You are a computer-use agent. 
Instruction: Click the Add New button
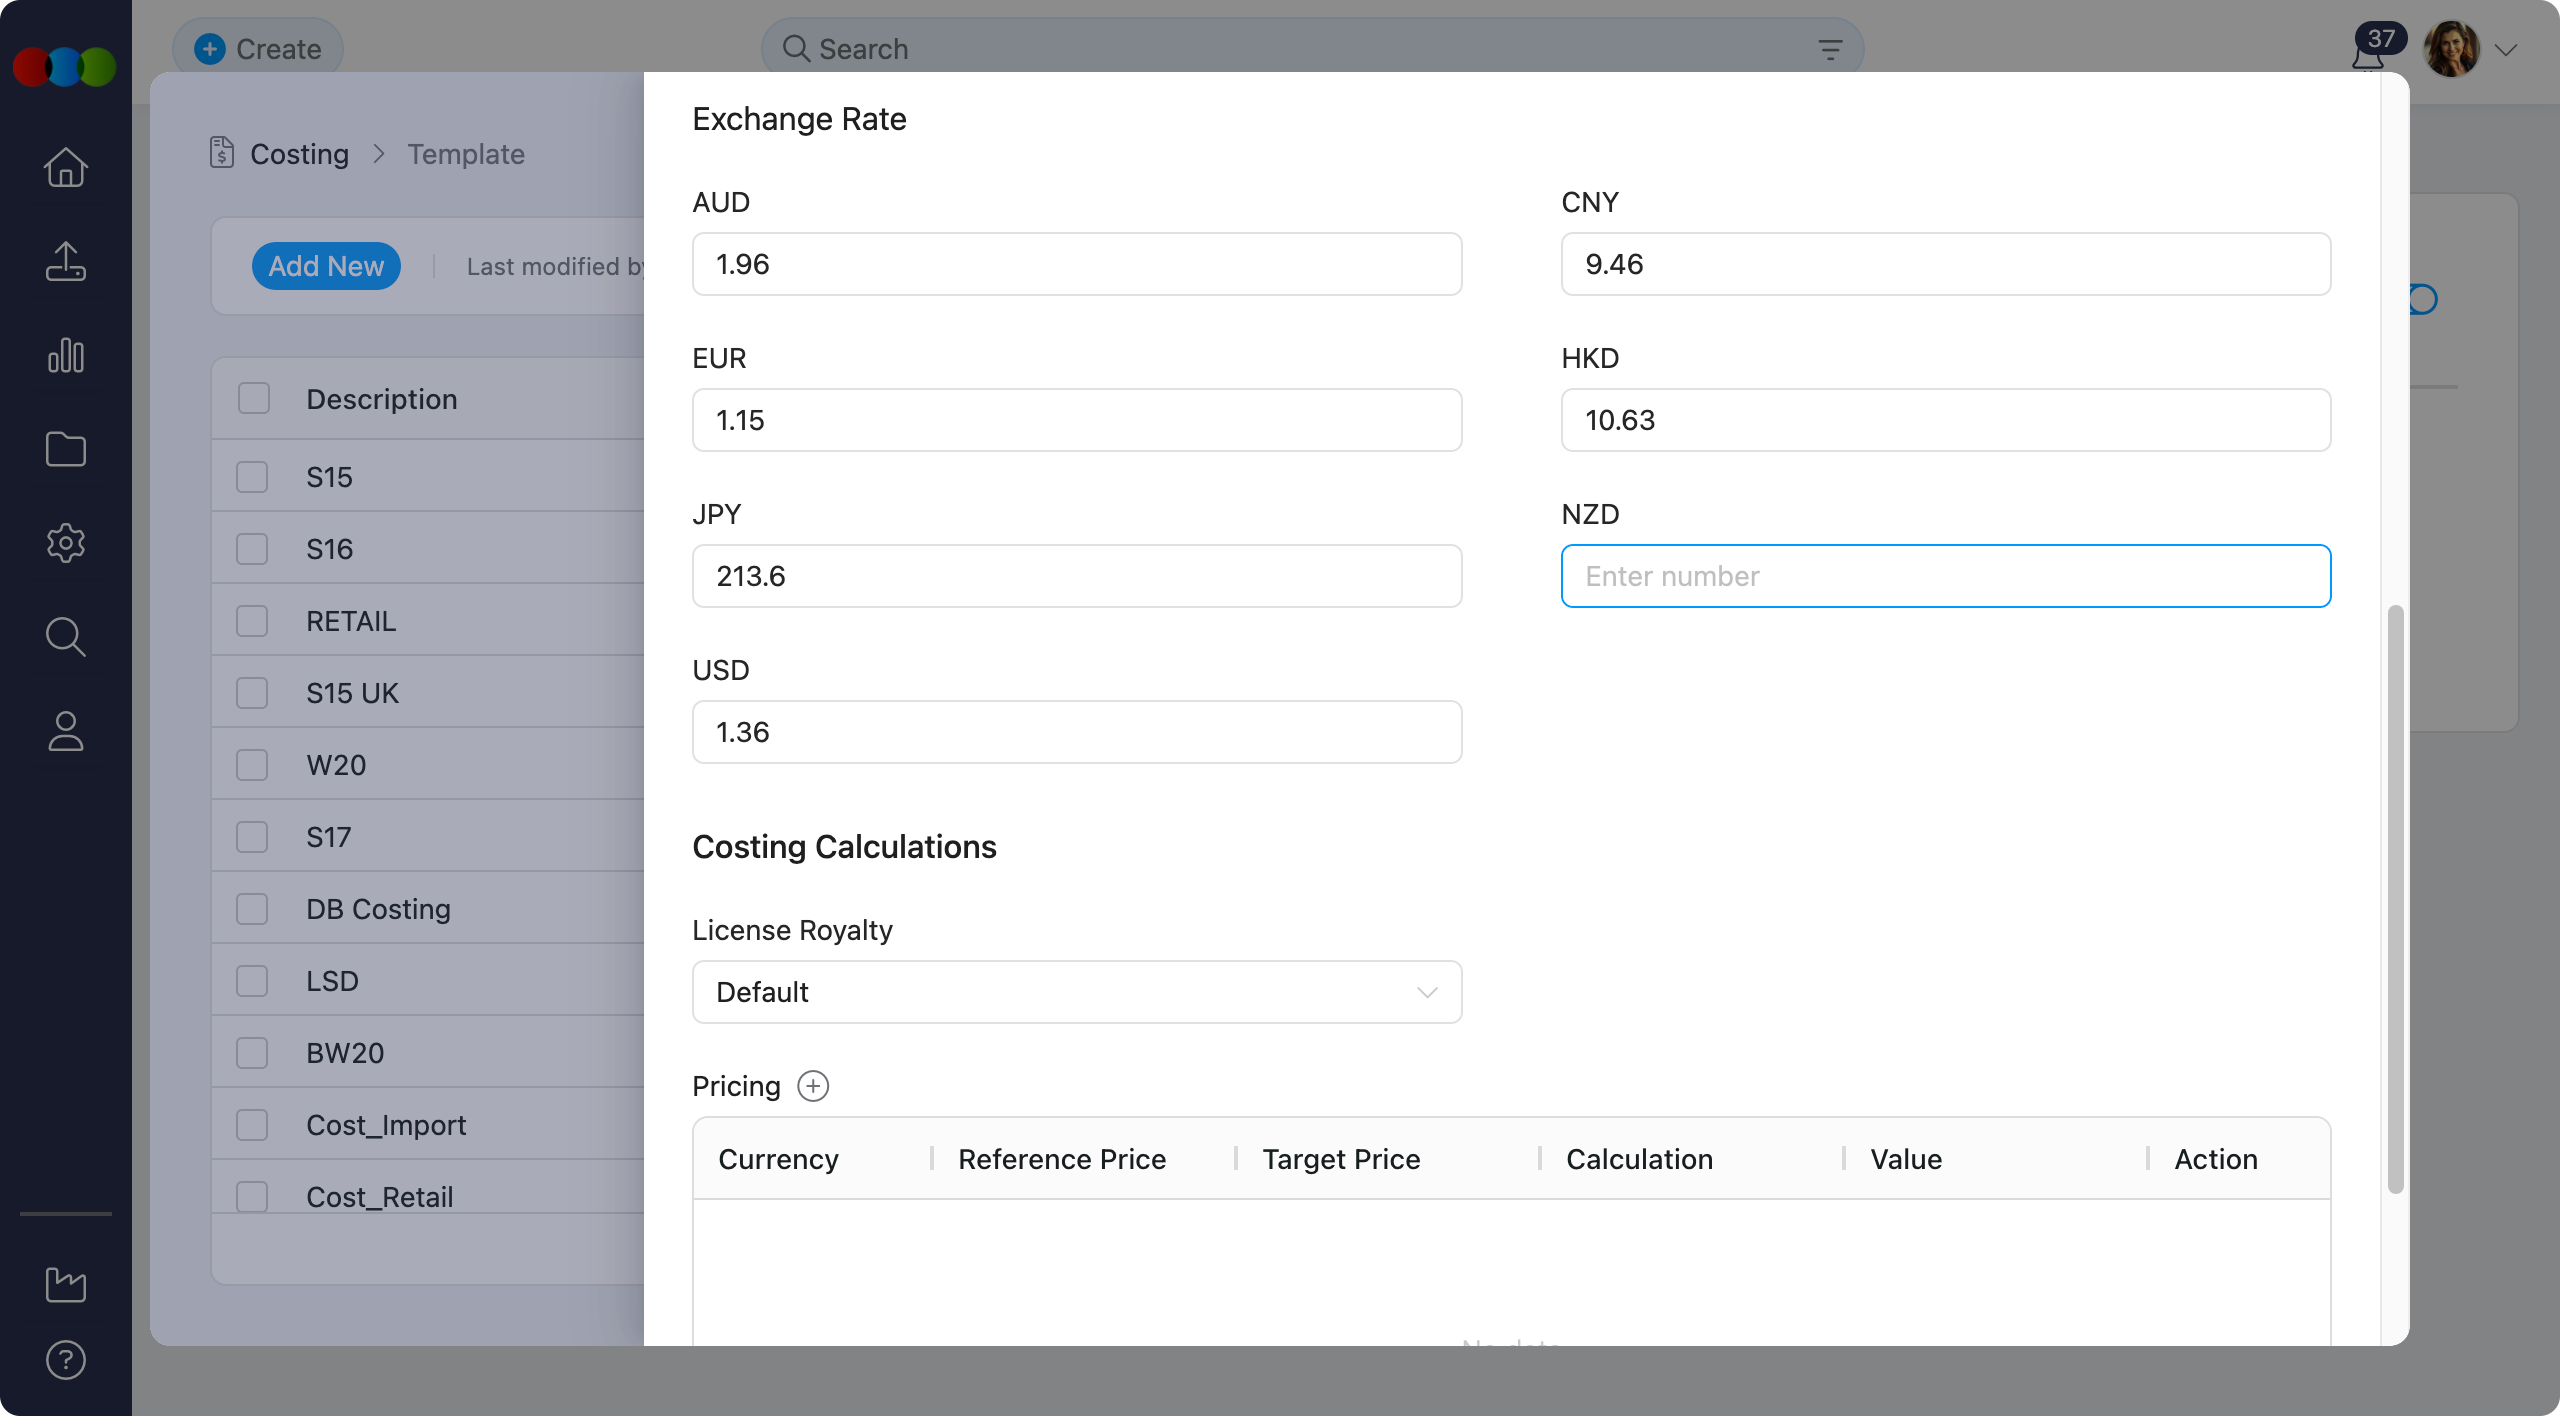click(x=326, y=265)
